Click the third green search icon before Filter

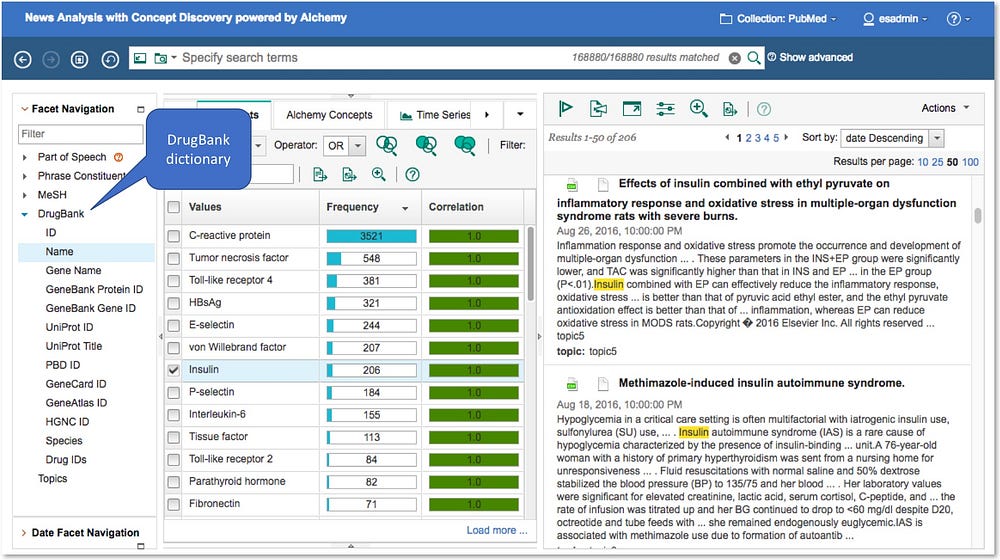coord(465,145)
